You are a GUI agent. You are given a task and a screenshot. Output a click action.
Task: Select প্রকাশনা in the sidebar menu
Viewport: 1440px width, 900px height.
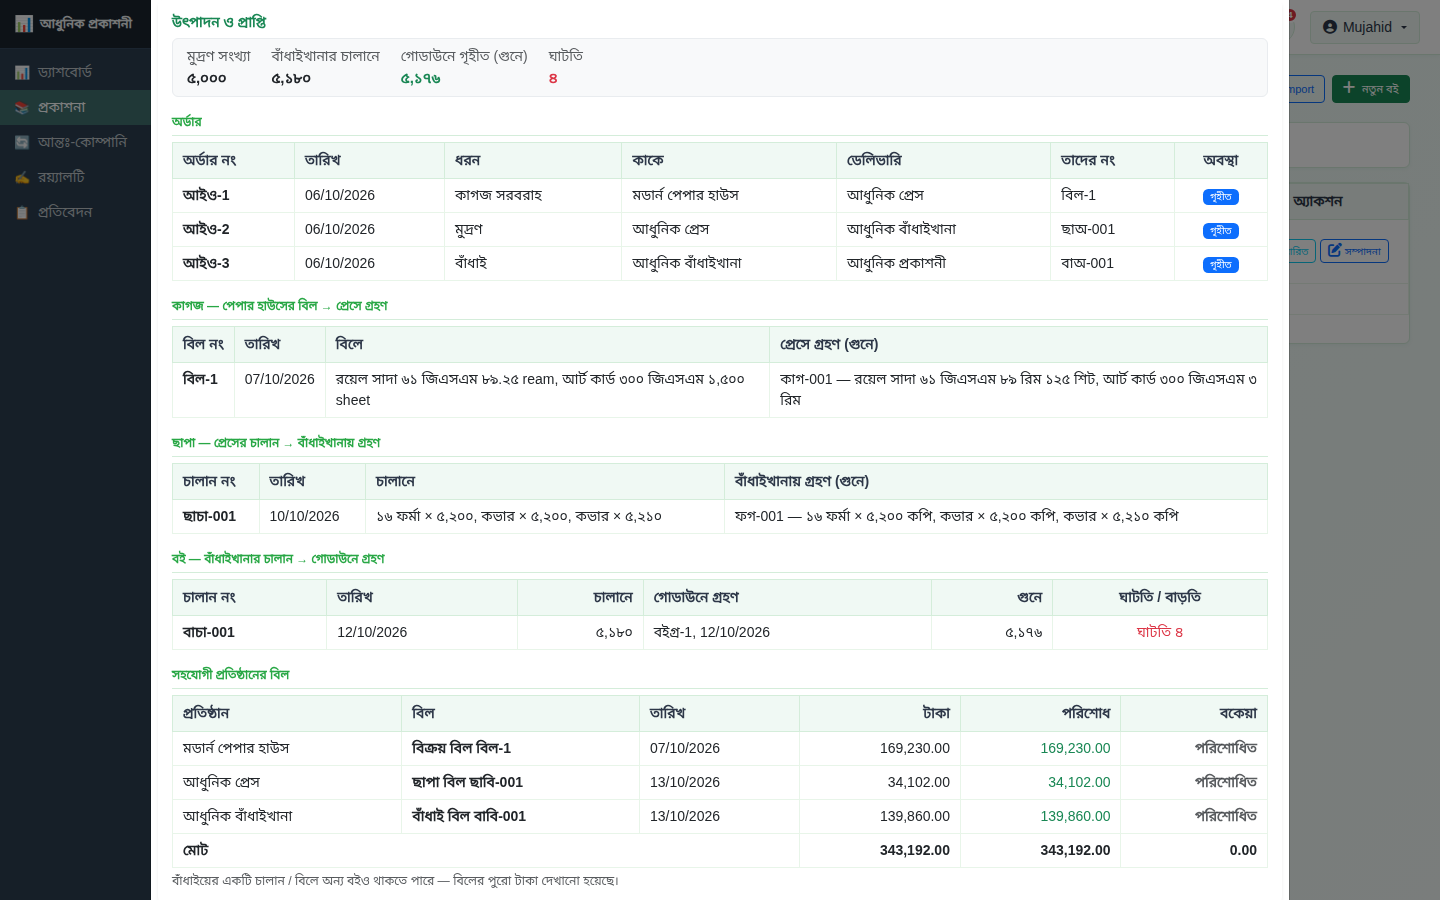coord(75,107)
